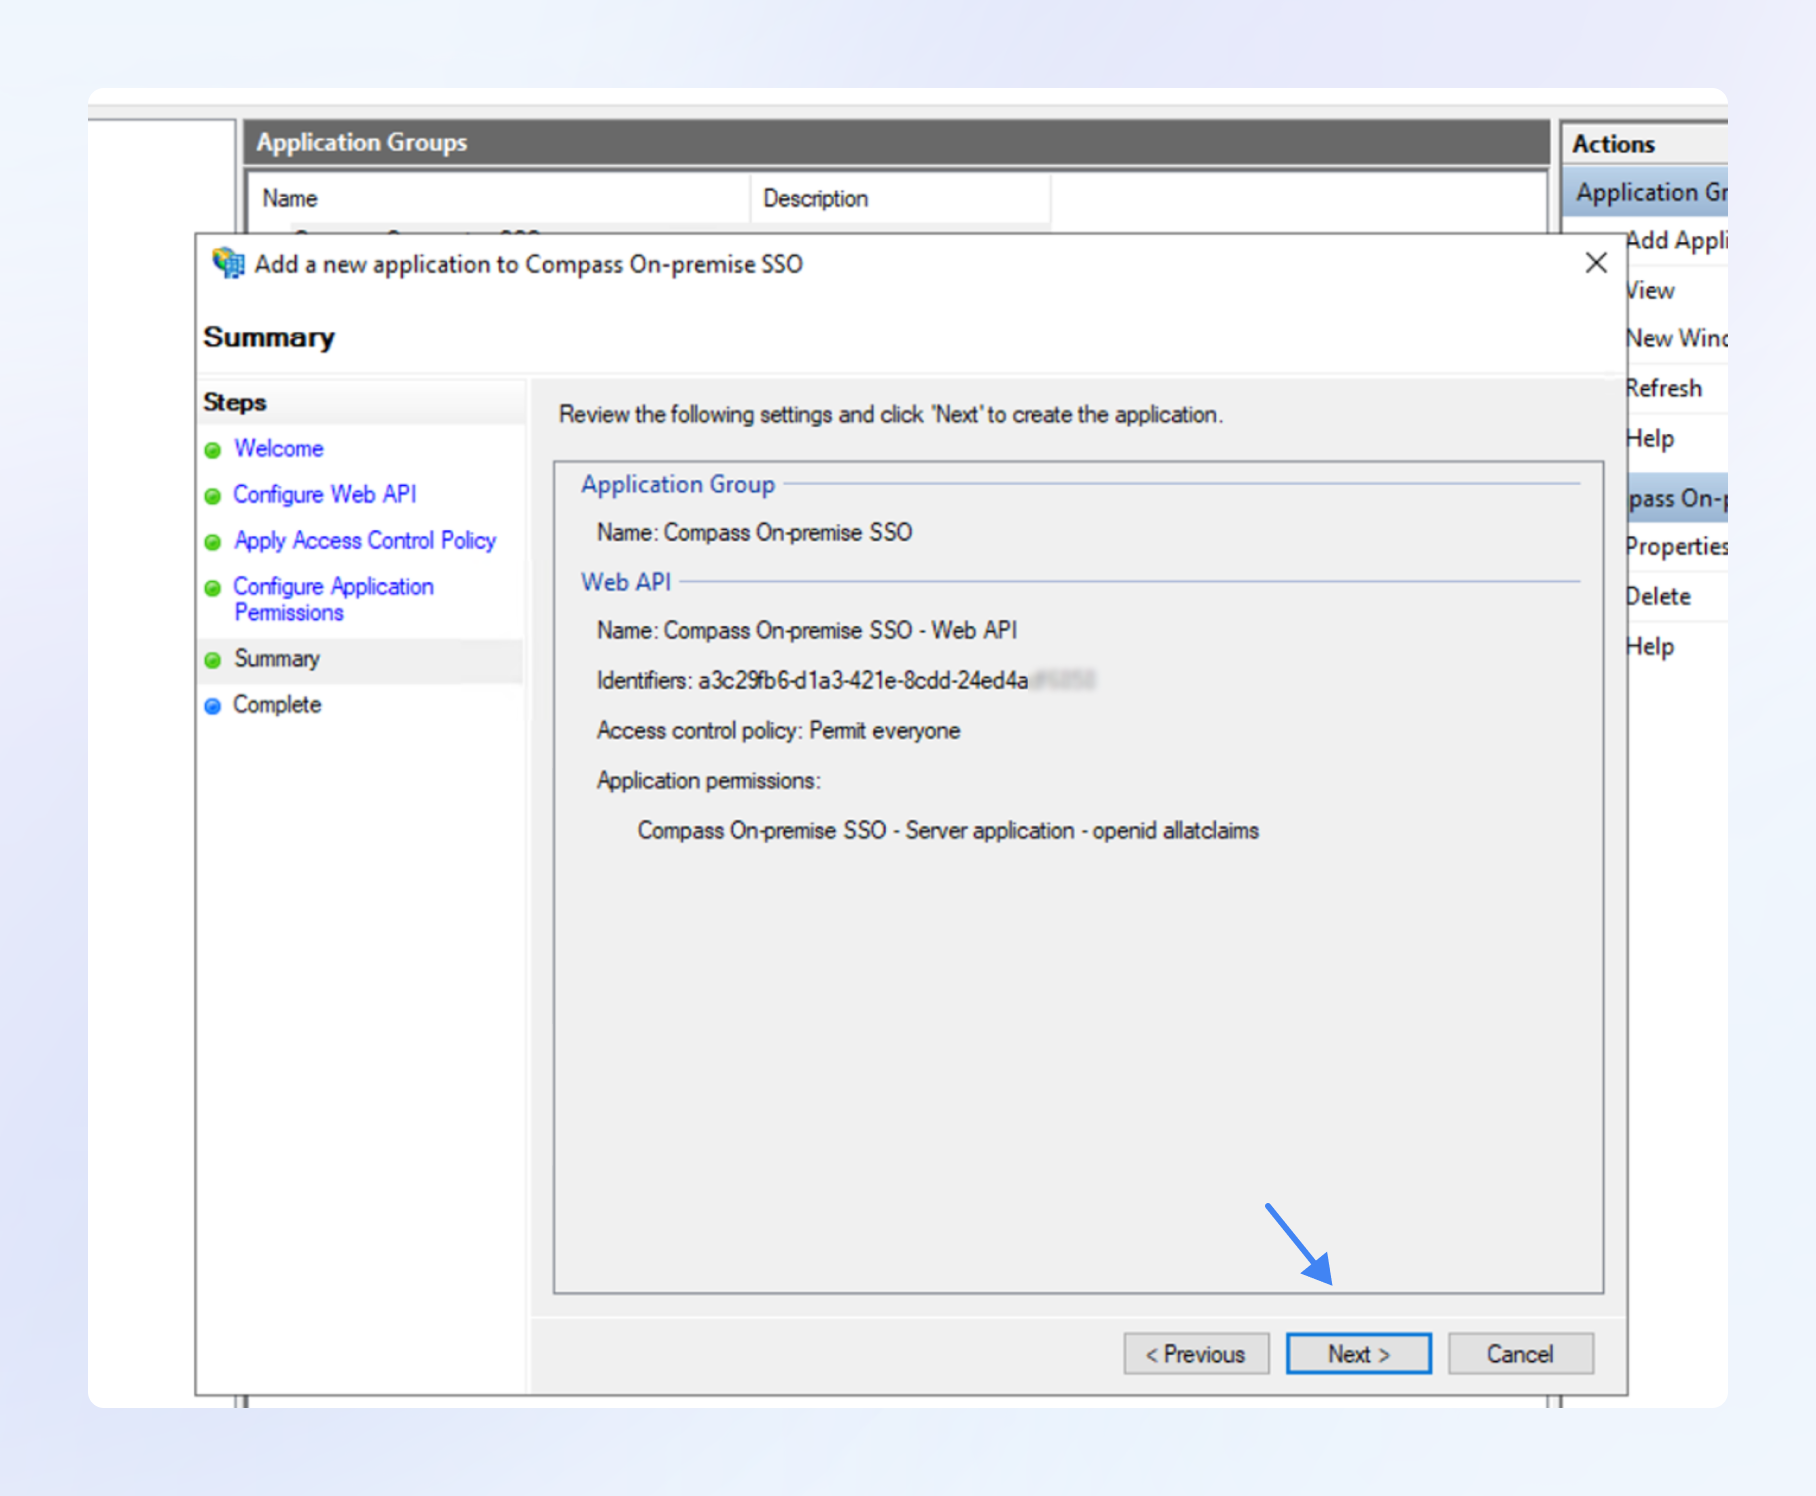Open the Welcome step link
The width and height of the screenshot is (1816, 1496).
[x=278, y=449]
